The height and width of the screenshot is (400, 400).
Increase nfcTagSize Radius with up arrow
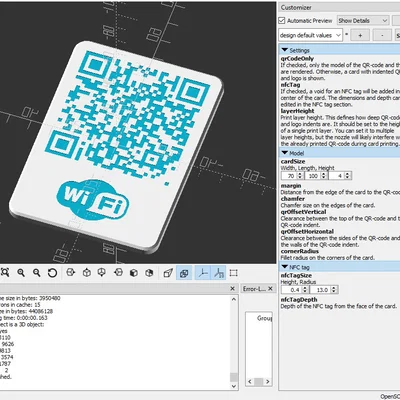point(334,288)
